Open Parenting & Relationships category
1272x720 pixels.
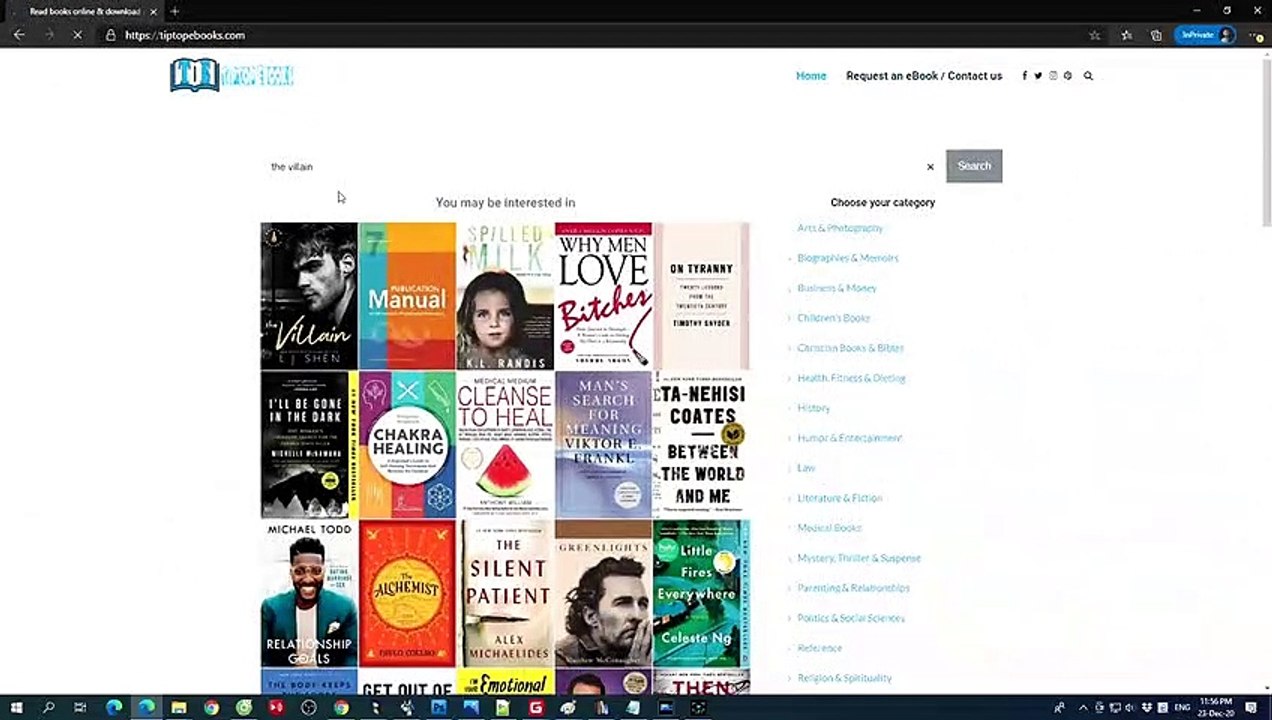coord(854,588)
